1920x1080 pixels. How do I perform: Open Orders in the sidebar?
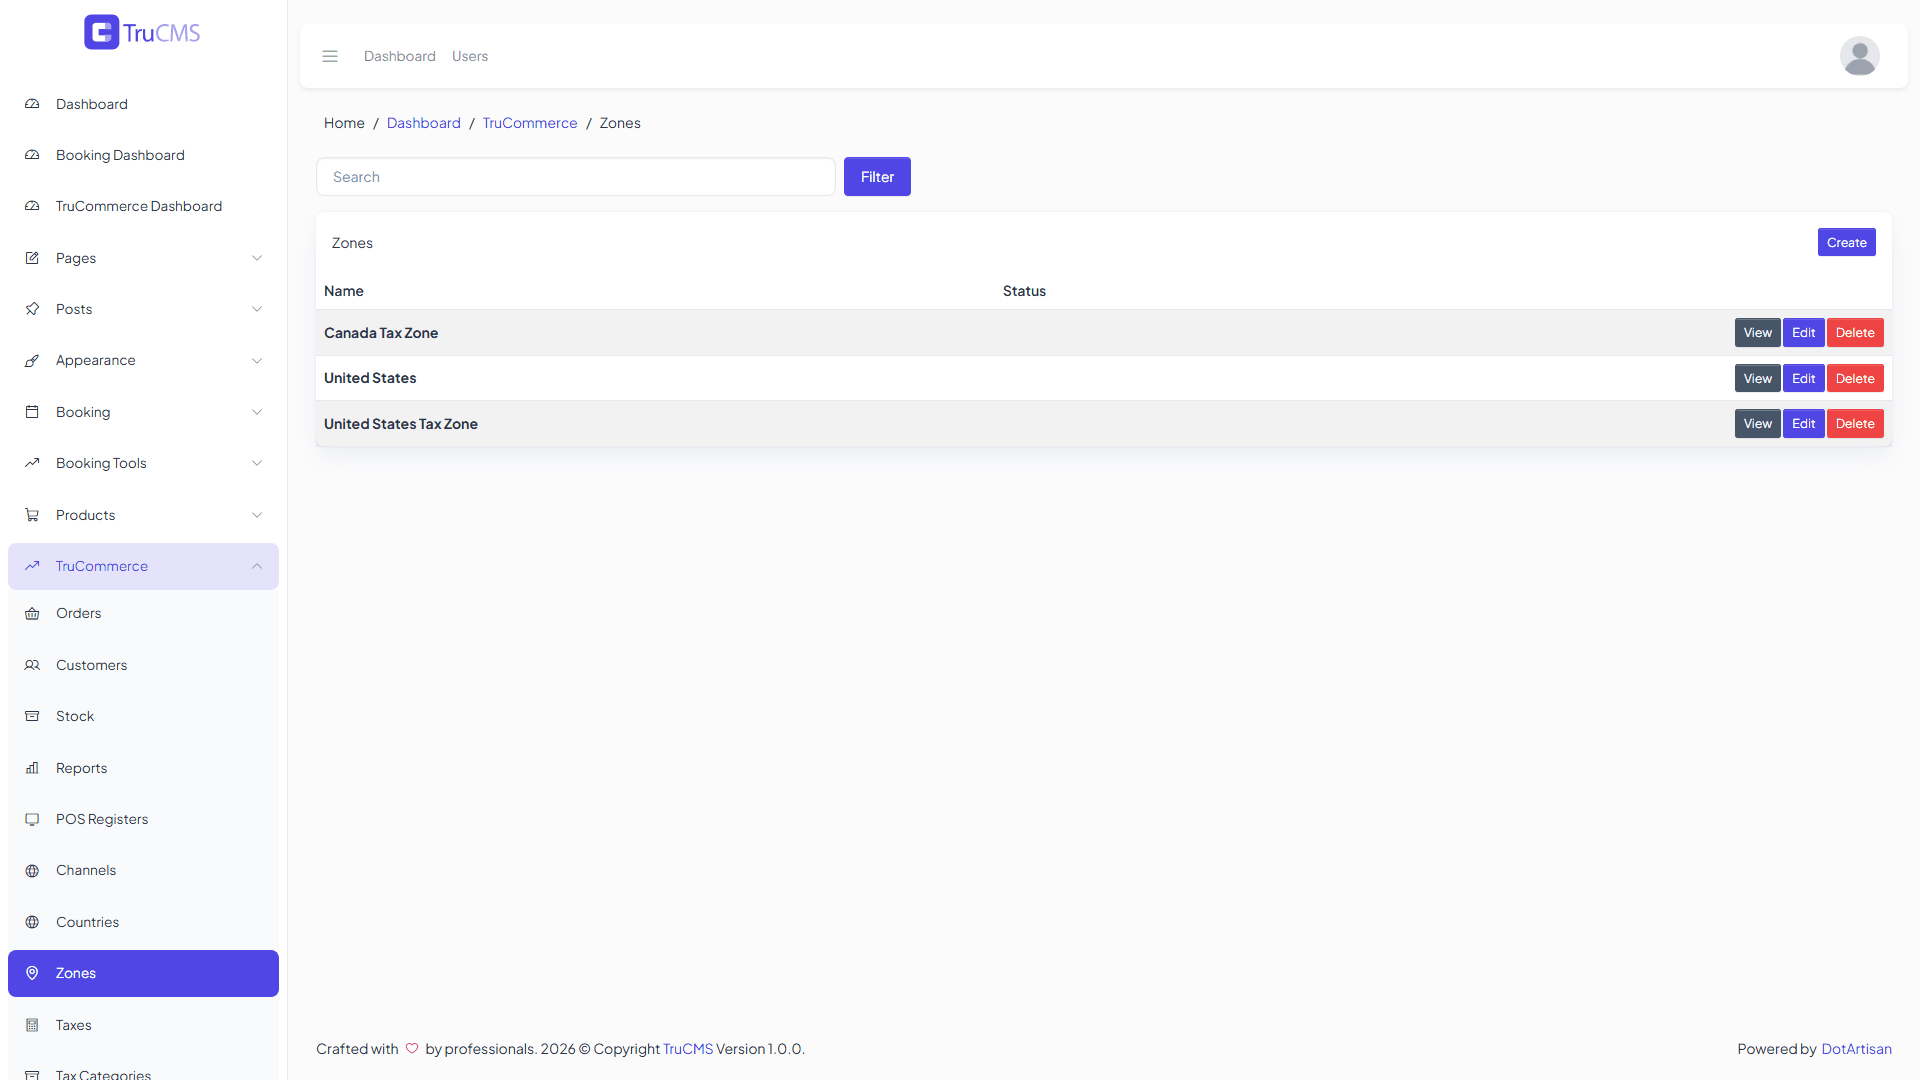coord(144,614)
